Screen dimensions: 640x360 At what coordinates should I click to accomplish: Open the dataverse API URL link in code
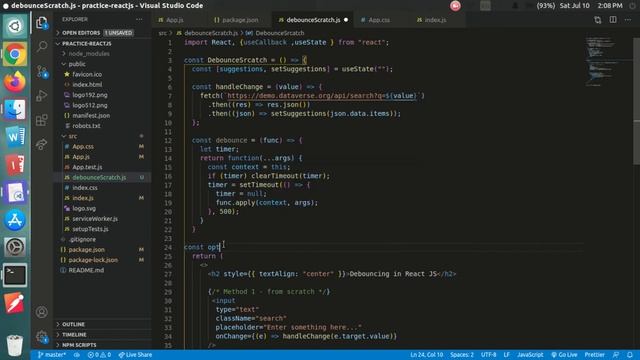322,96
